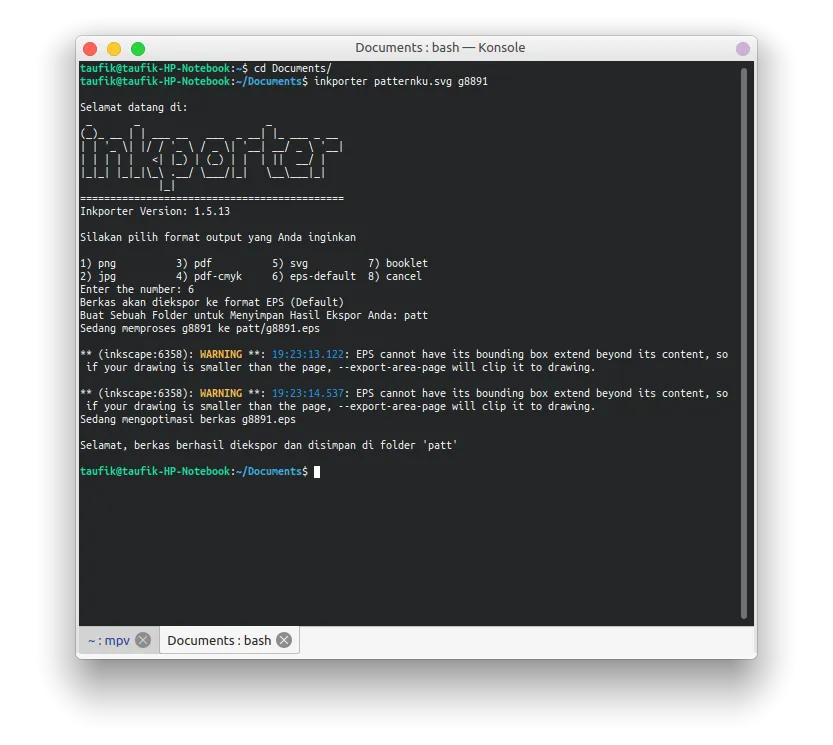Screen dimensions: 833x745
Task: Click the terminal cursor at the prompt
Action: coord(317,472)
